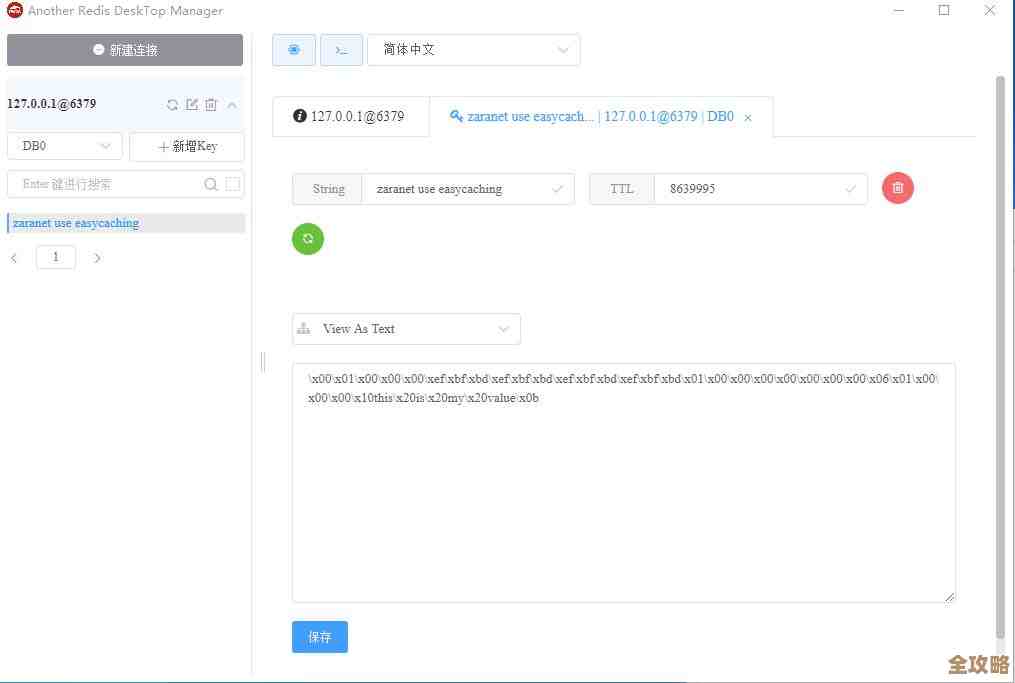1015x683 pixels.
Task: Edit the 127.0.0.1@6379 connection settings
Action: (192, 104)
